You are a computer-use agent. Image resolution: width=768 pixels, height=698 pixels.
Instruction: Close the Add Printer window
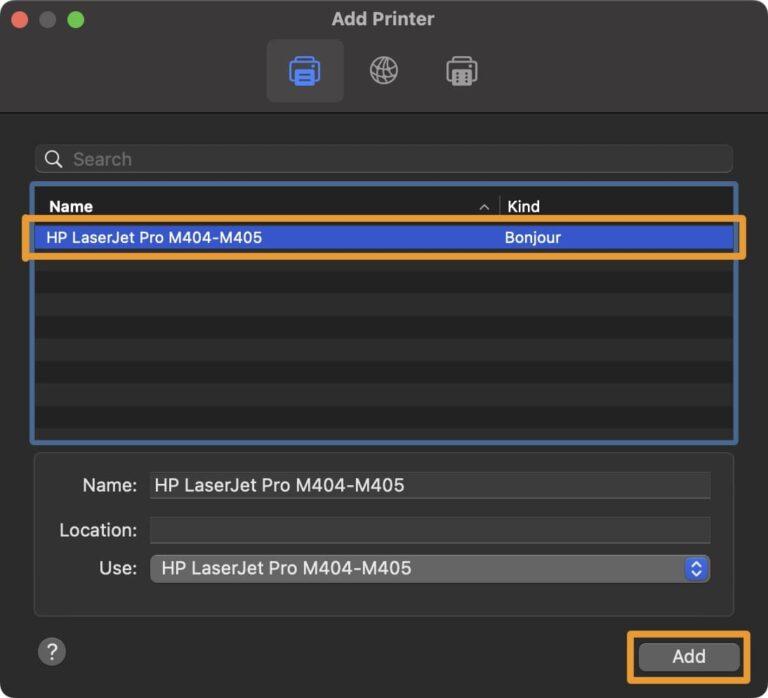[x=20, y=20]
